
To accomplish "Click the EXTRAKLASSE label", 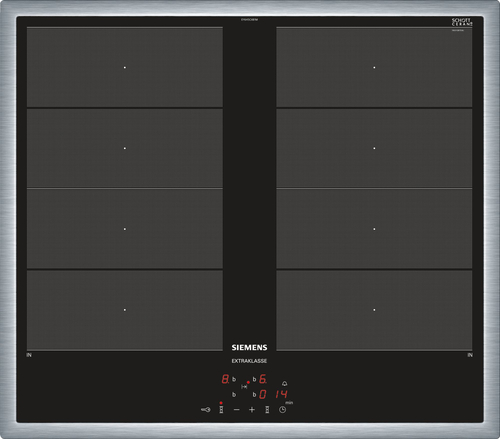I will pos(249,361).
